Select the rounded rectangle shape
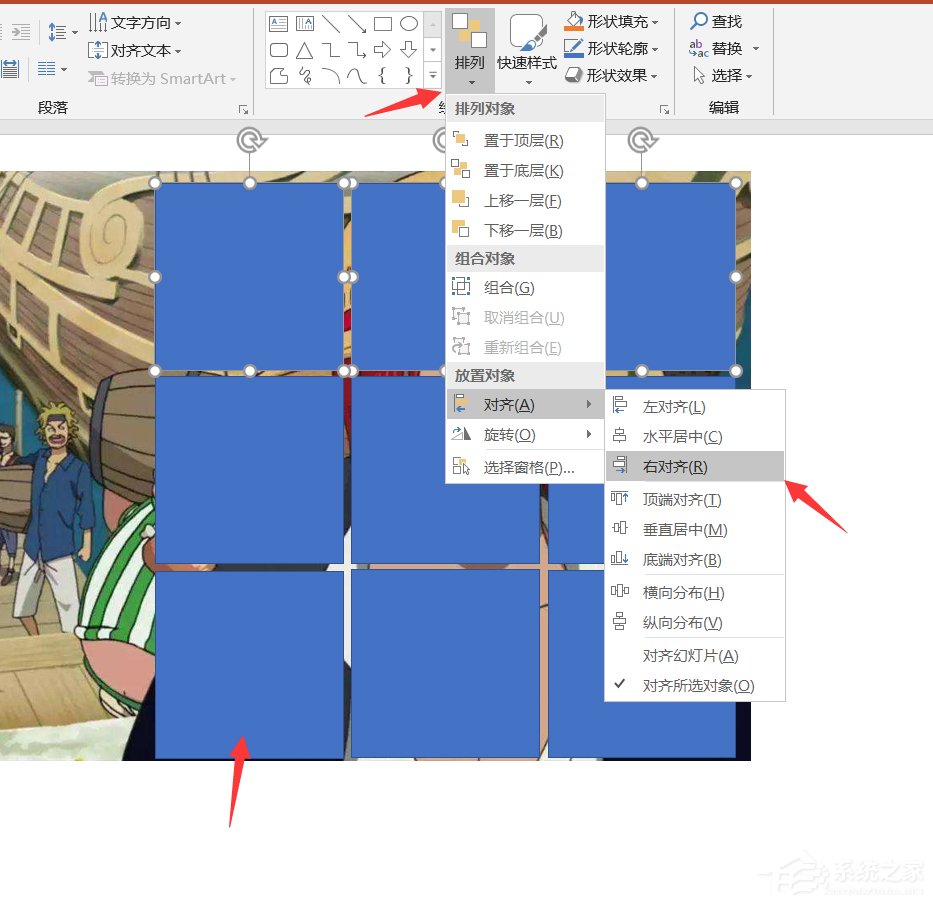This screenshot has width=933, height=904. coord(278,50)
